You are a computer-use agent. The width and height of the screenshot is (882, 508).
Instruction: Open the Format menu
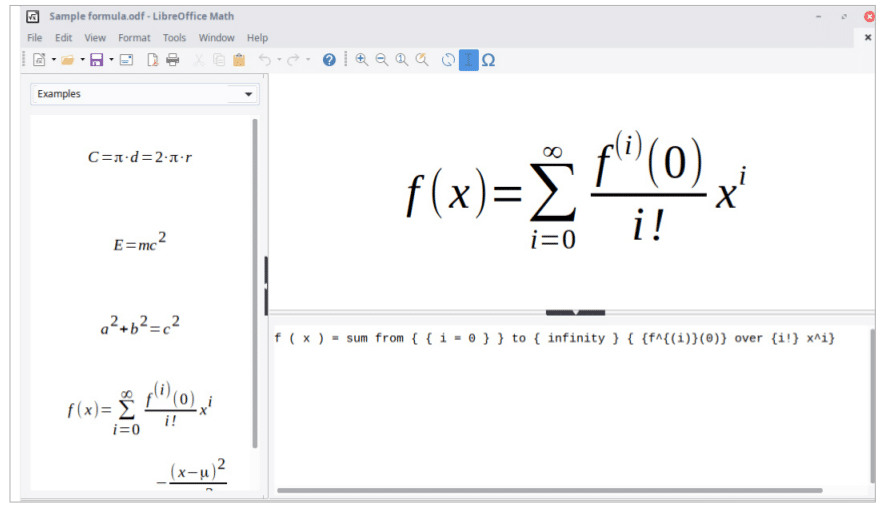pyautogui.click(x=134, y=38)
